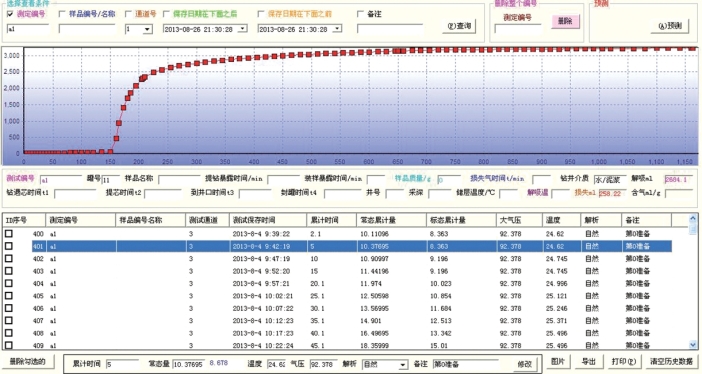Viewport: 702px width, 374px height.
Task: Sort by the 常态累计量 column header
Action: pos(392,220)
